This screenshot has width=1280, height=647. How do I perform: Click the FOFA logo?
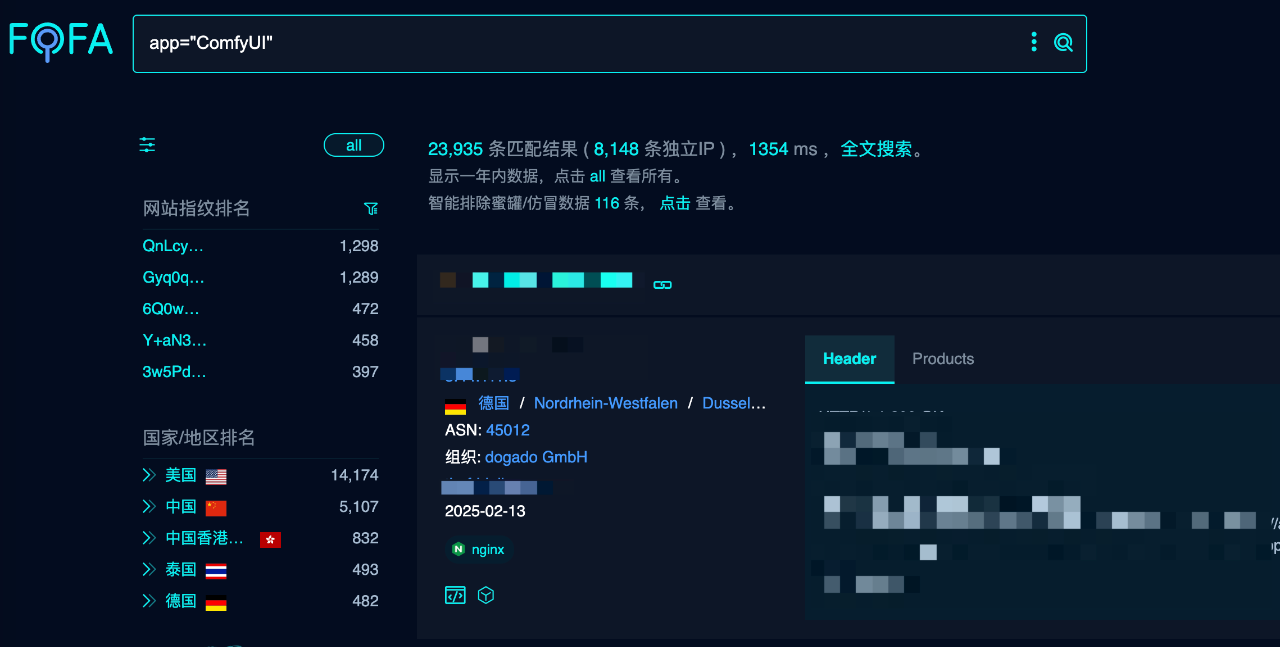pyautogui.click(x=61, y=40)
